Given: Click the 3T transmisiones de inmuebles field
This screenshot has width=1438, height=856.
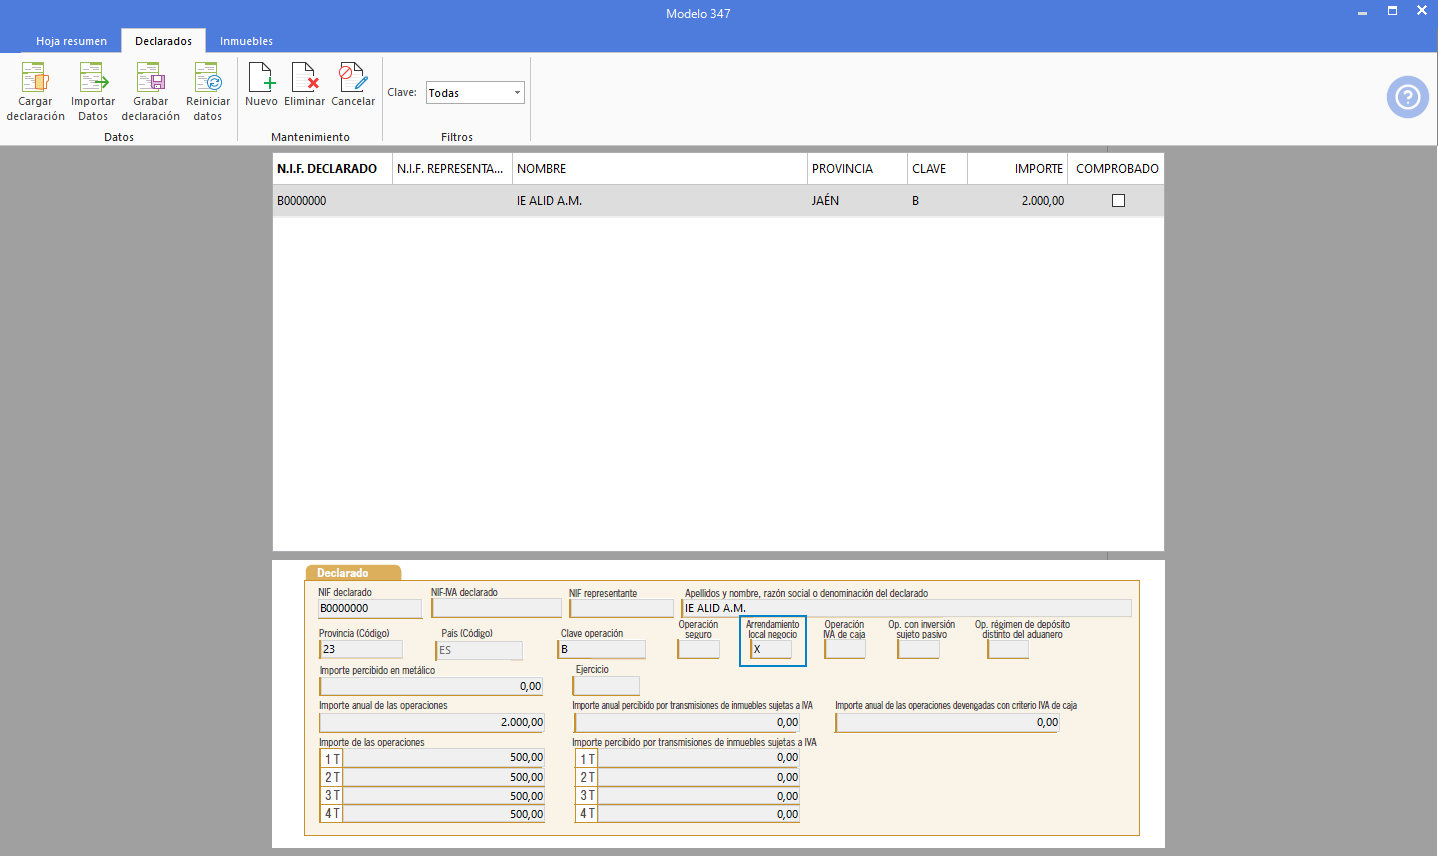Looking at the screenshot, I should tap(698, 796).
